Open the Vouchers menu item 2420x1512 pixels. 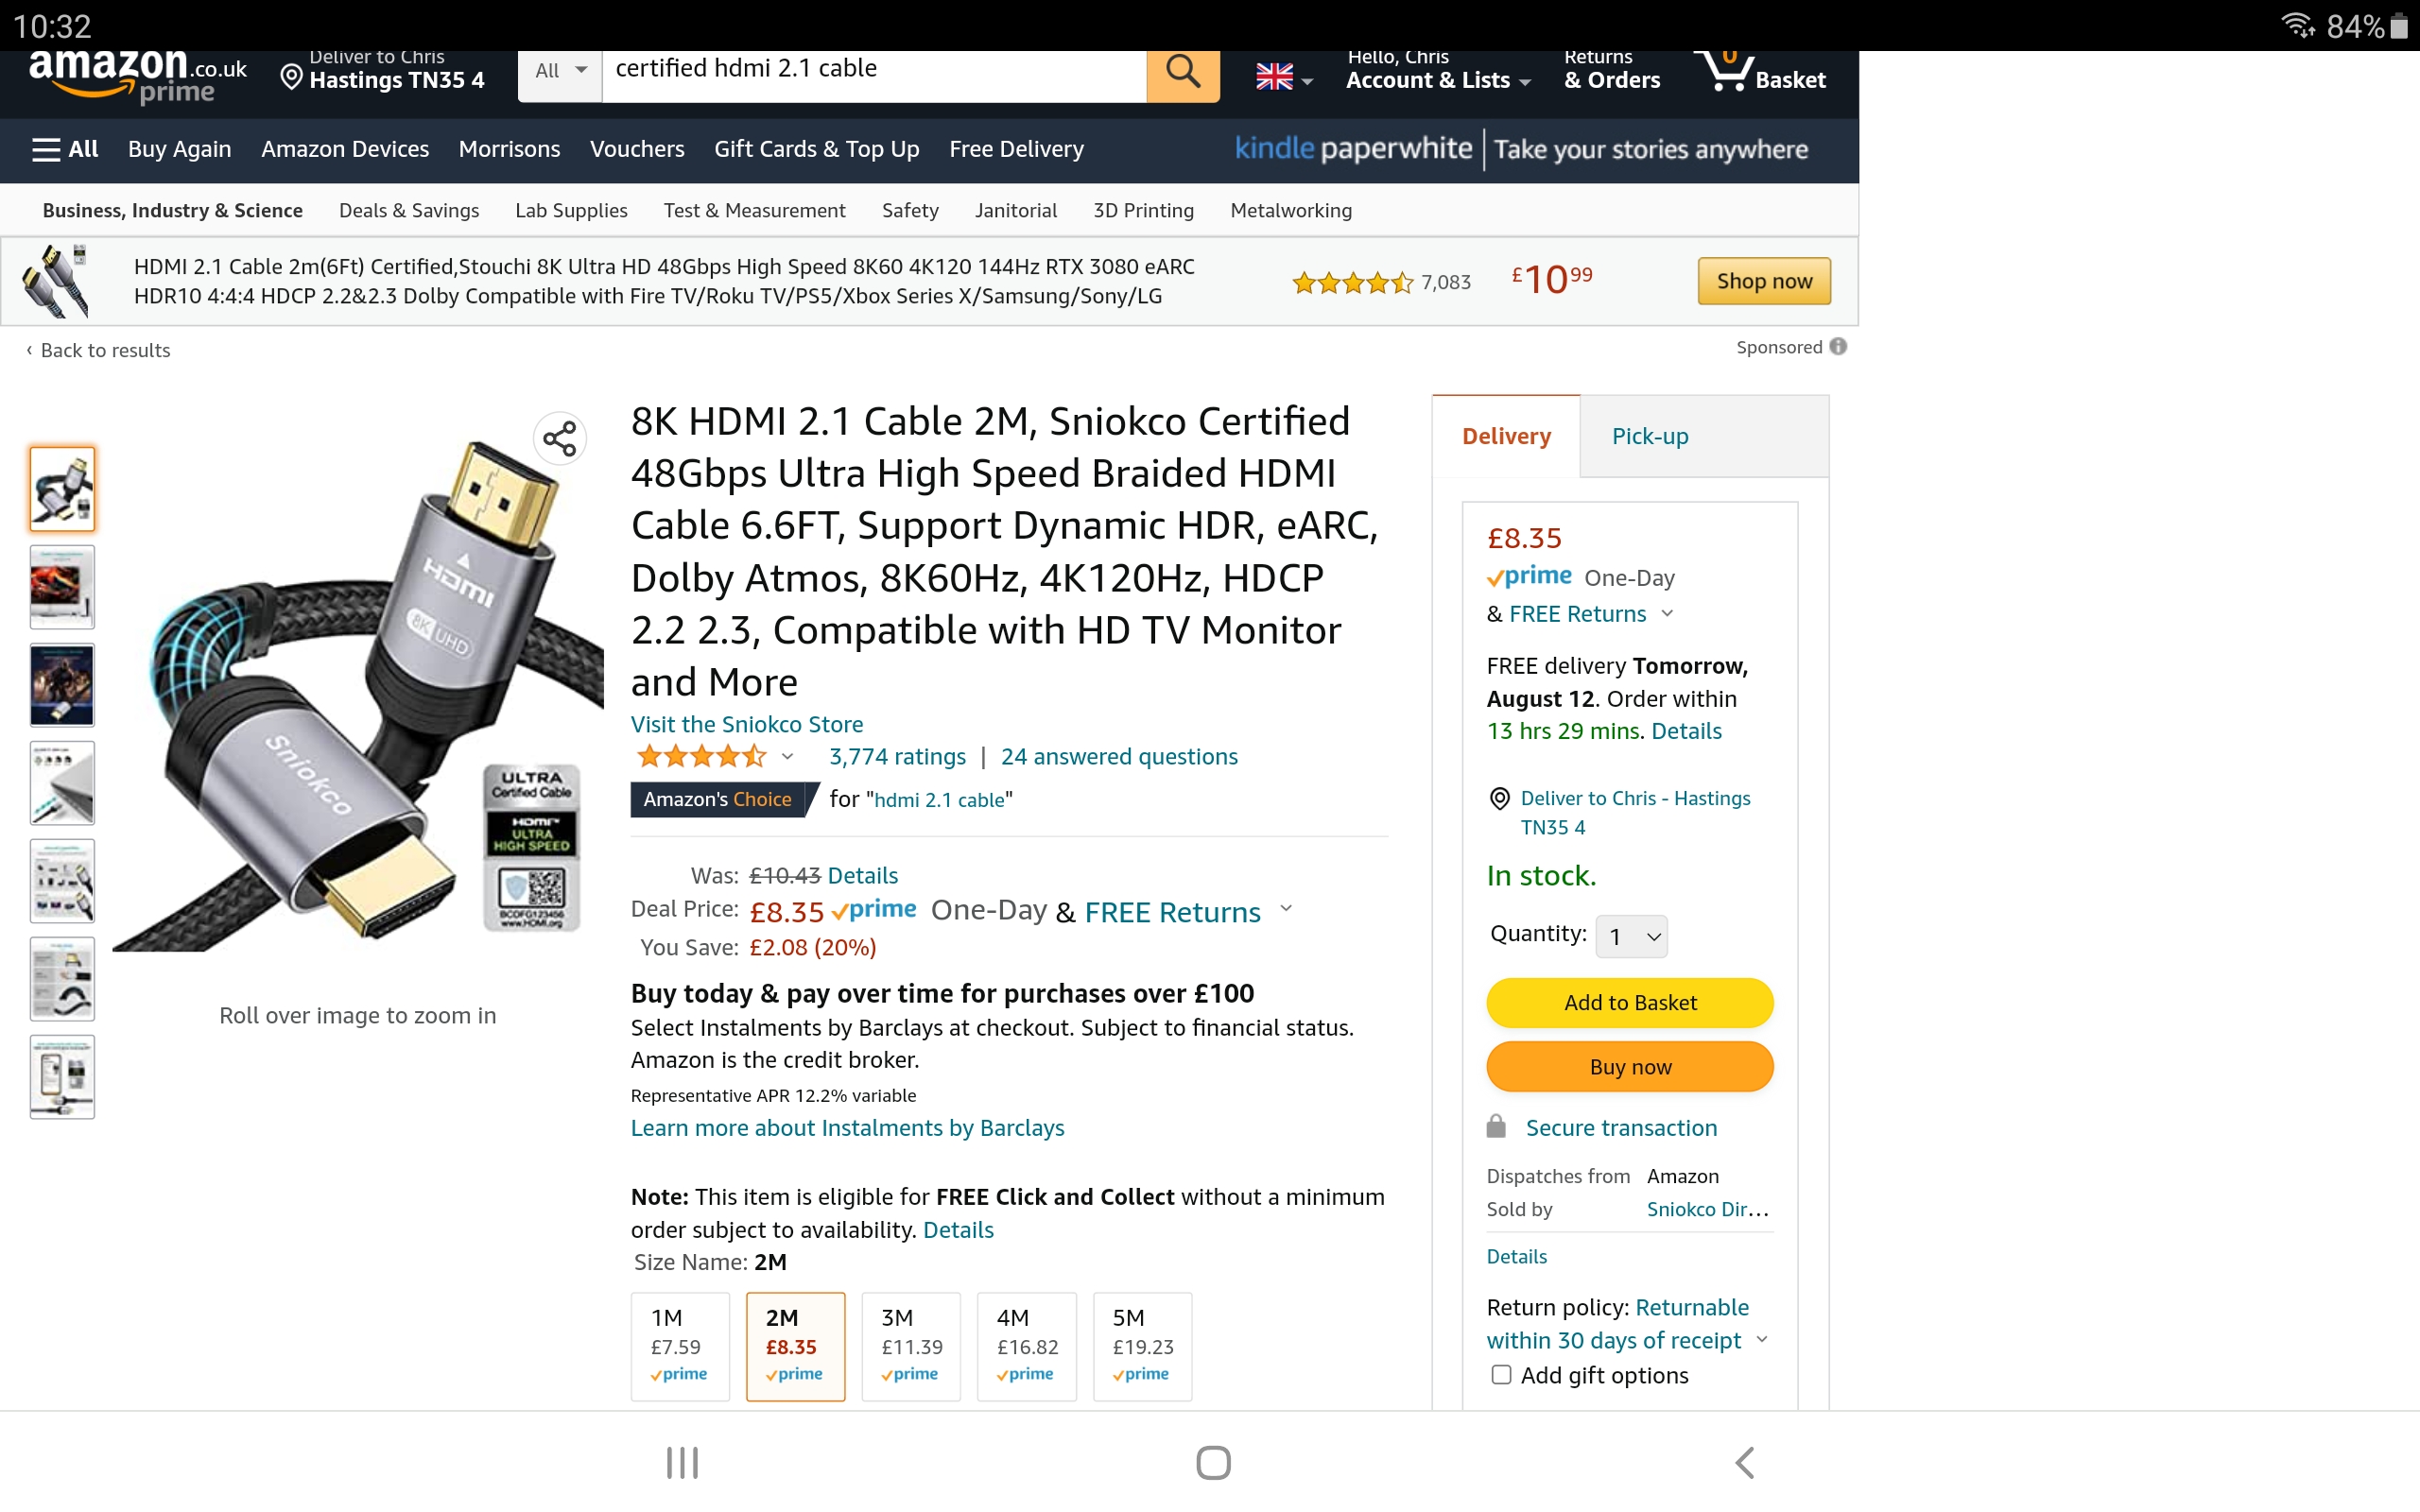637,149
